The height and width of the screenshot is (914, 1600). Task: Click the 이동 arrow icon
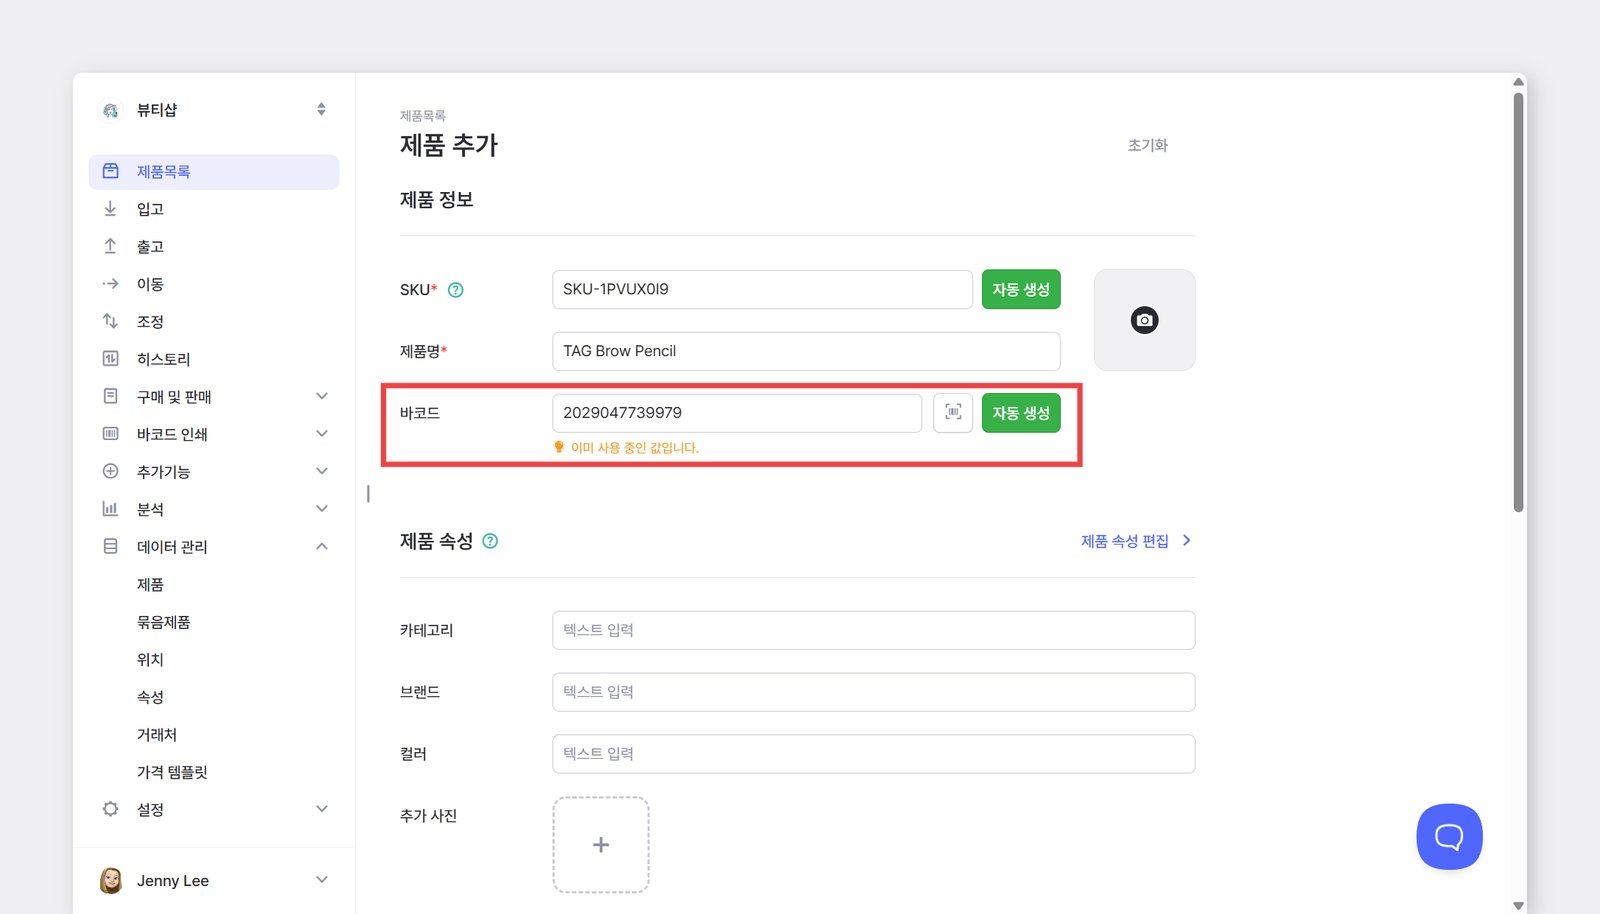click(111, 284)
